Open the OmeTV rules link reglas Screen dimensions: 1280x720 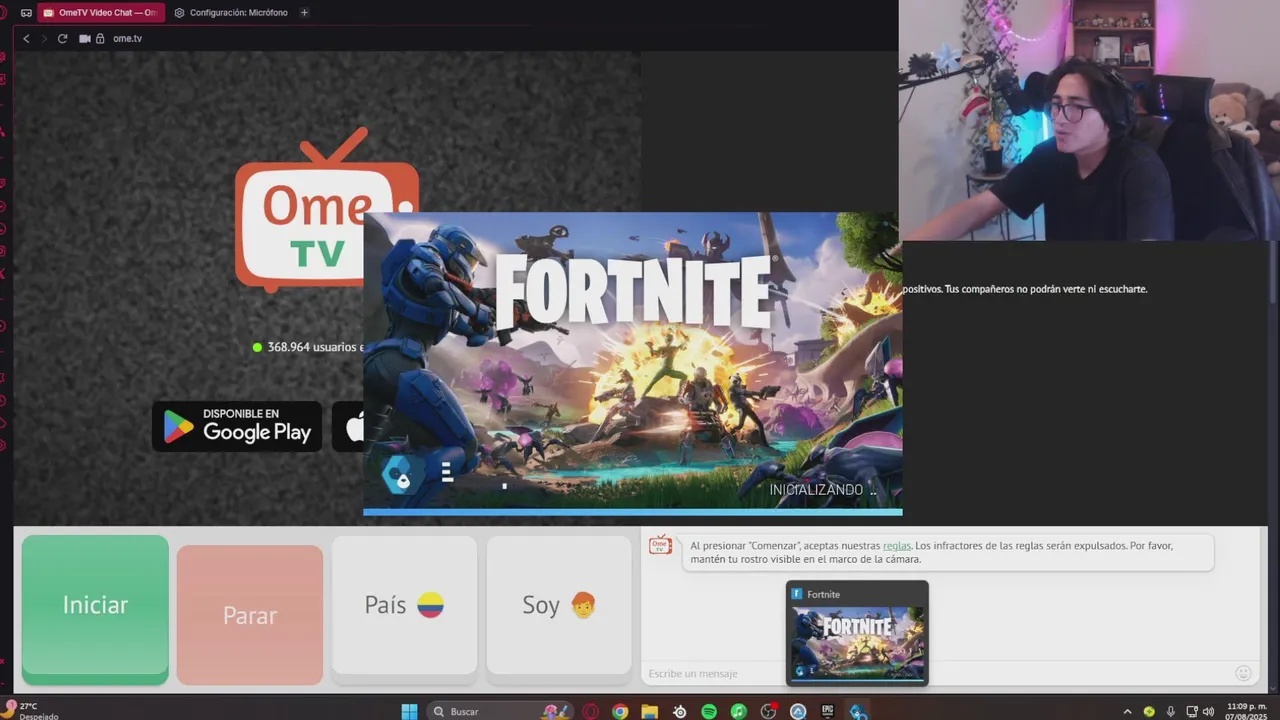click(x=897, y=546)
